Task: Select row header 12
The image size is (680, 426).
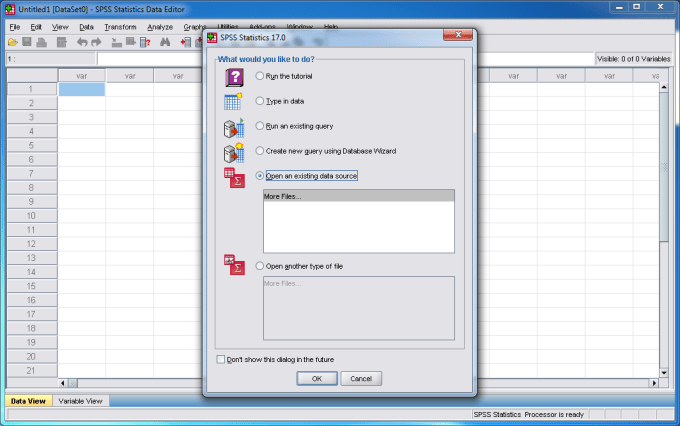Action: click(x=32, y=244)
